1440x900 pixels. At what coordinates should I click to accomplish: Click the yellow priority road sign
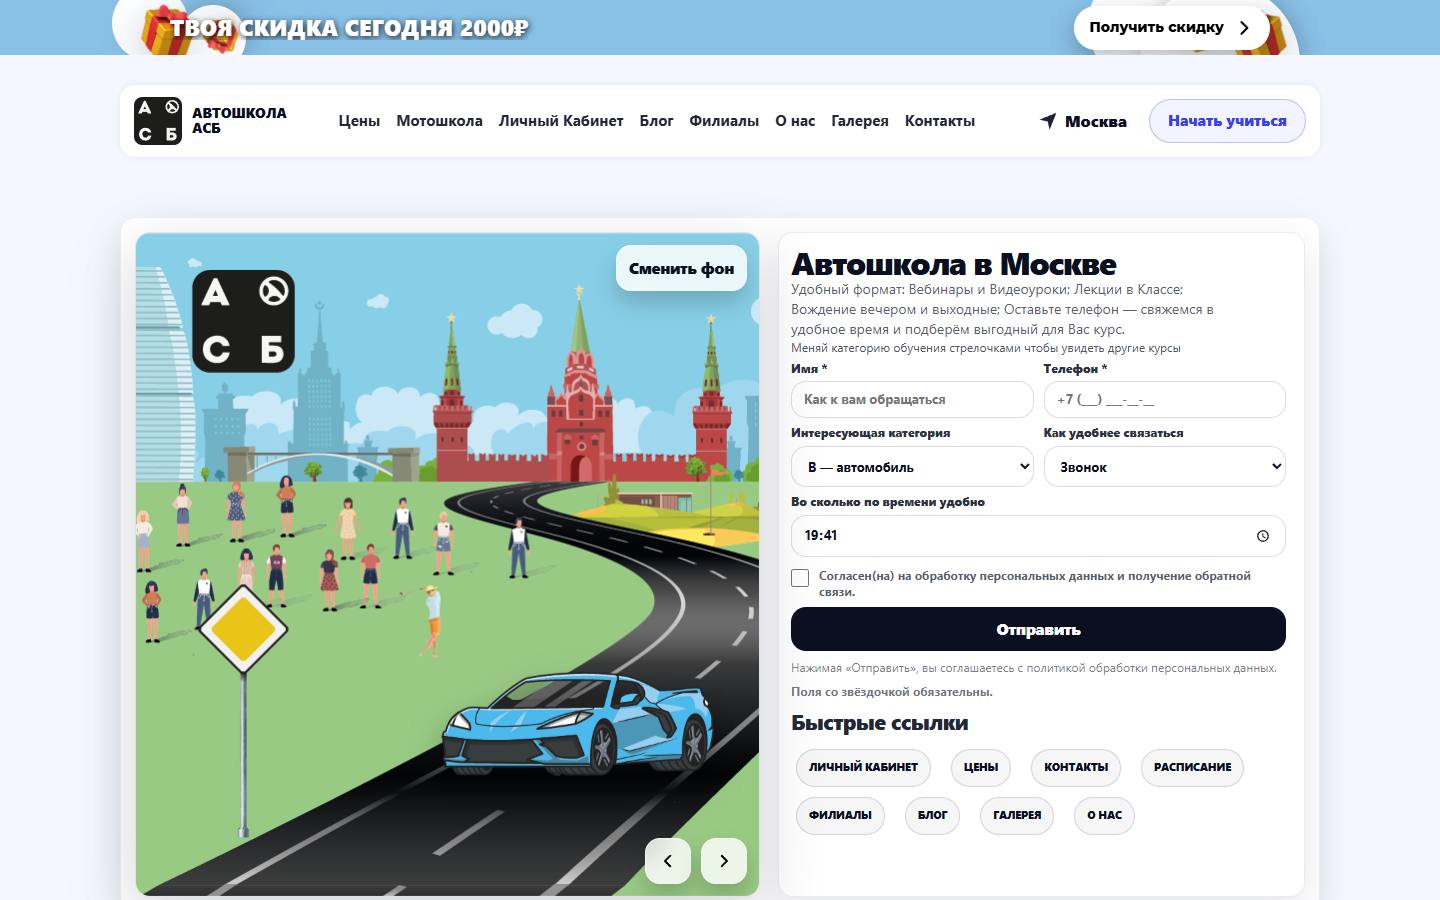(243, 630)
